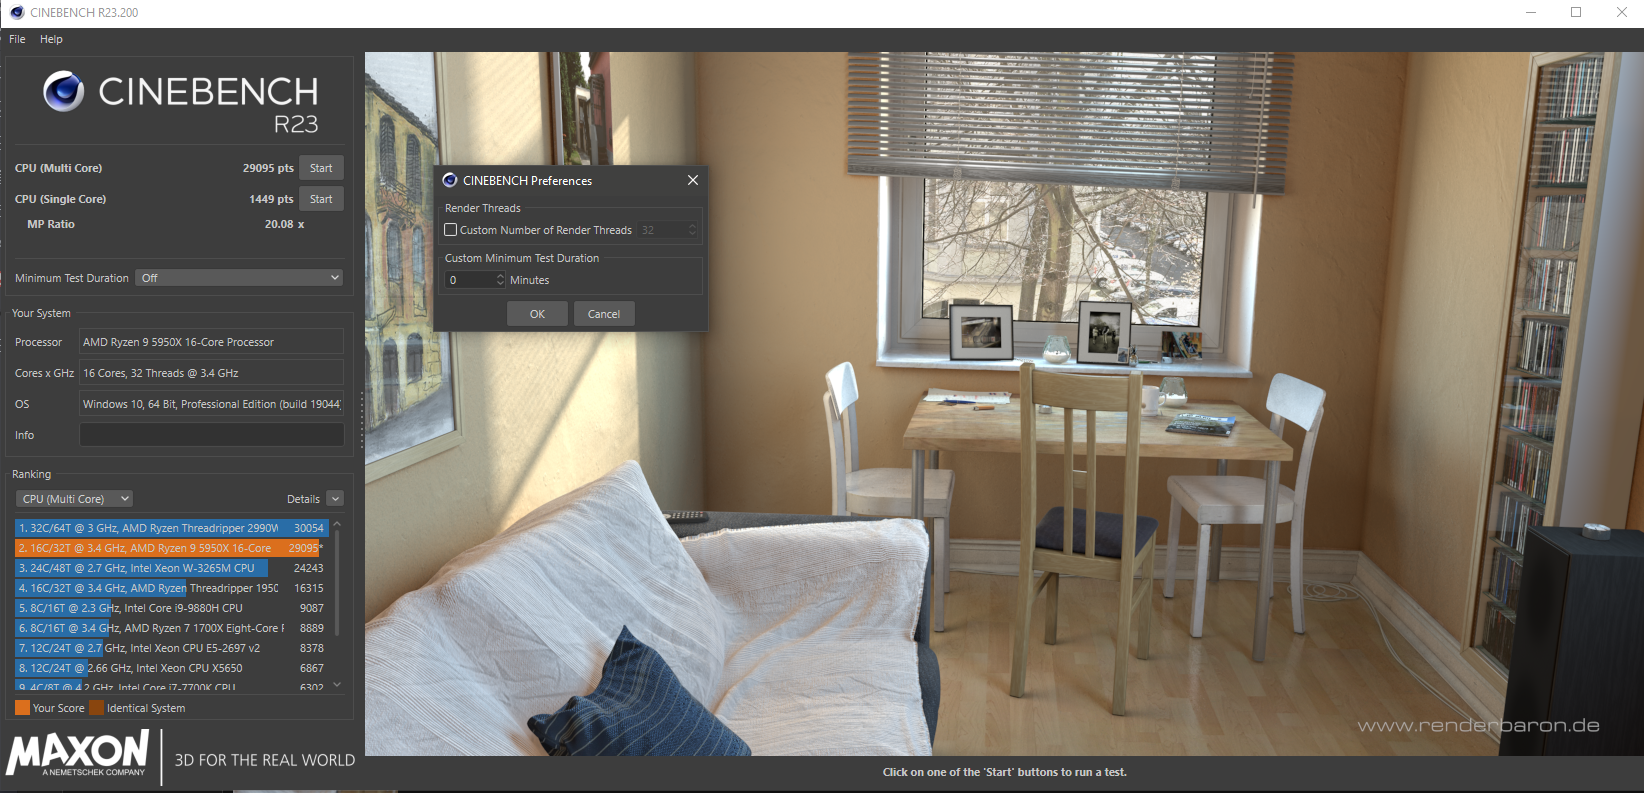Maximize the Cinebench window
The image size is (1644, 793).
coord(1576,12)
